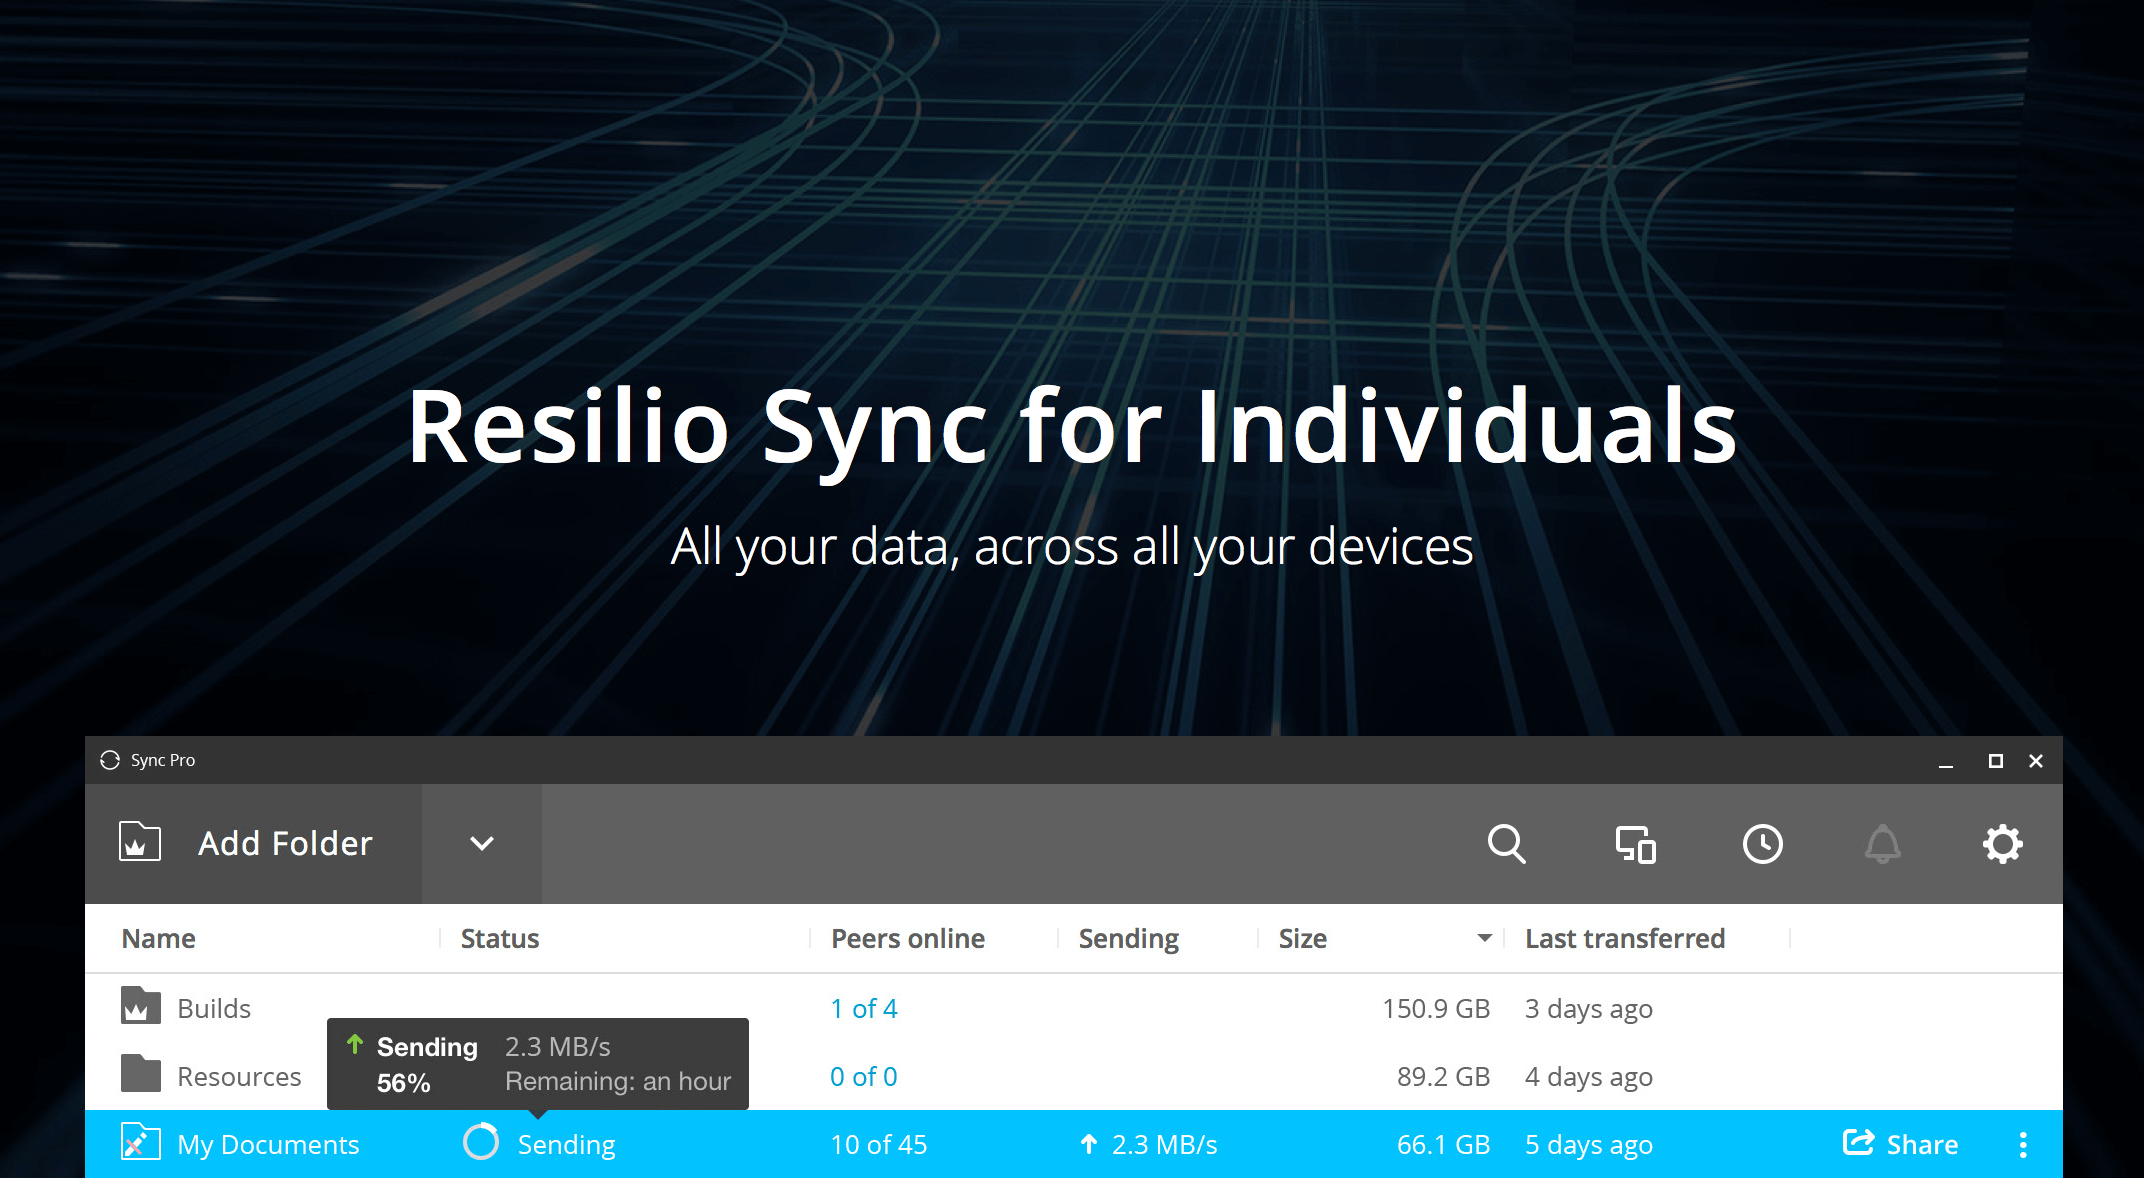
Task: Click the Add Folder crown folder icon
Action: [140, 842]
